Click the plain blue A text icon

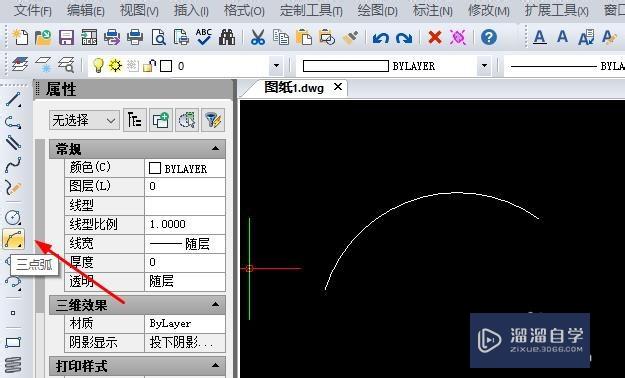point(562,37)
